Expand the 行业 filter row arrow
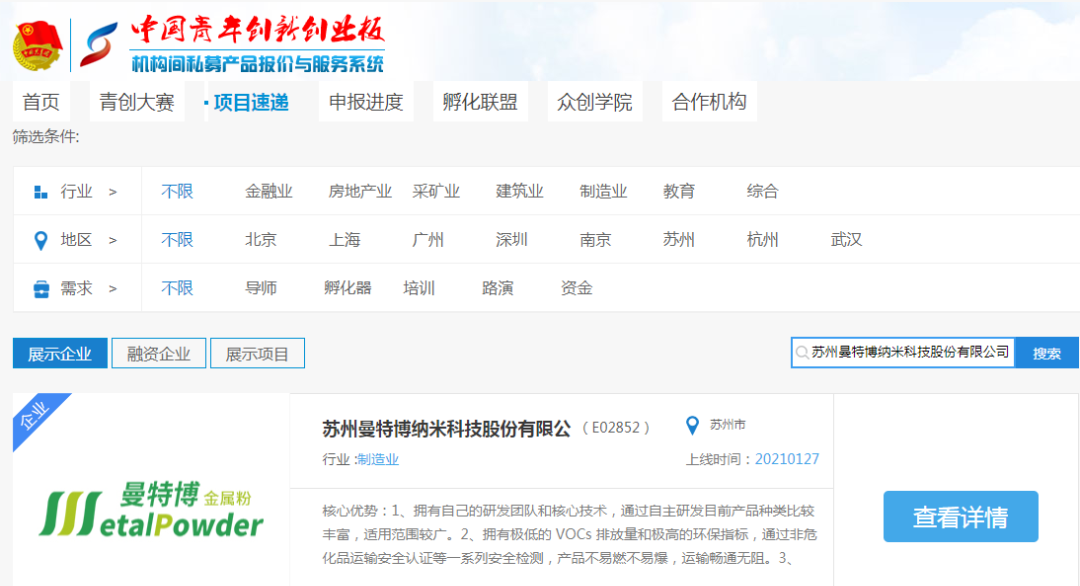 point(113,192)
